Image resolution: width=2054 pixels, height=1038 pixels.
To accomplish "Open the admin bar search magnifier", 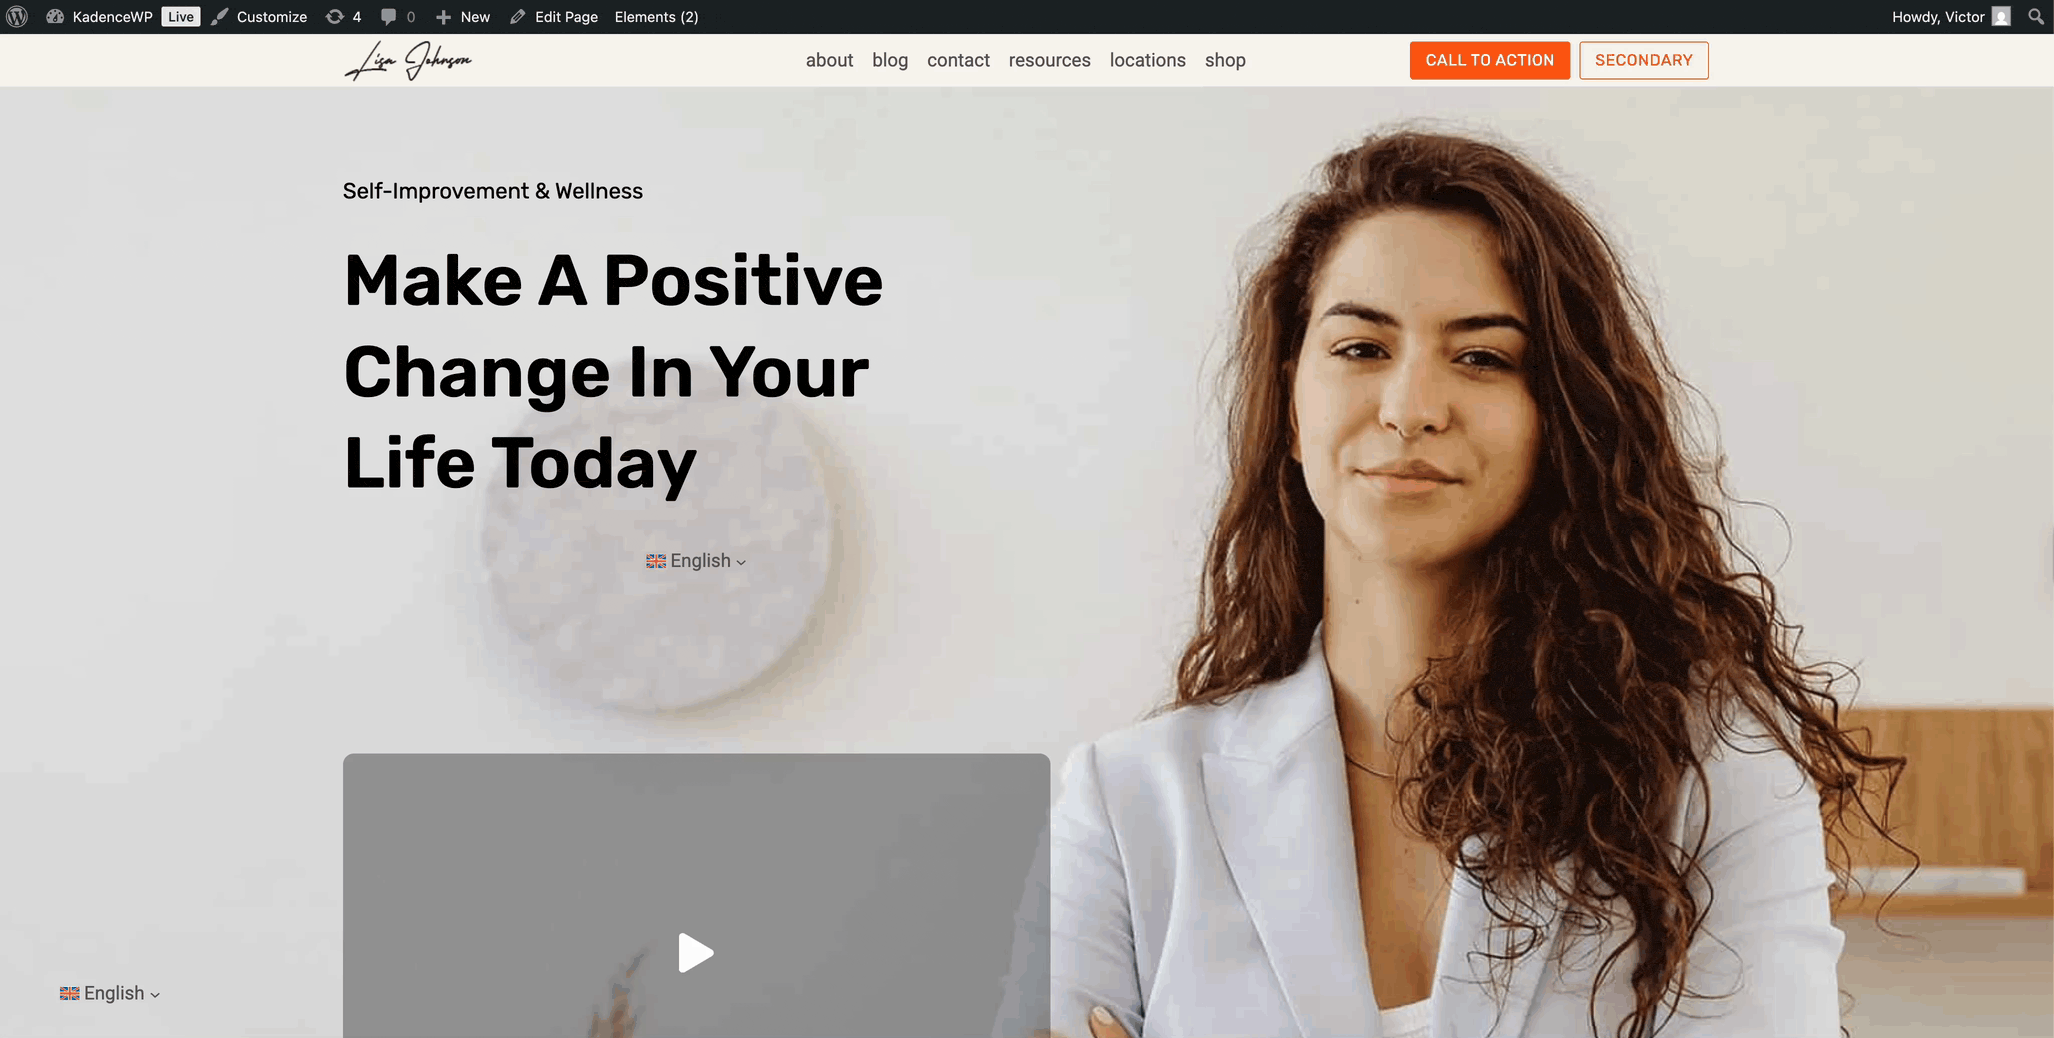I will (2035, 17).
